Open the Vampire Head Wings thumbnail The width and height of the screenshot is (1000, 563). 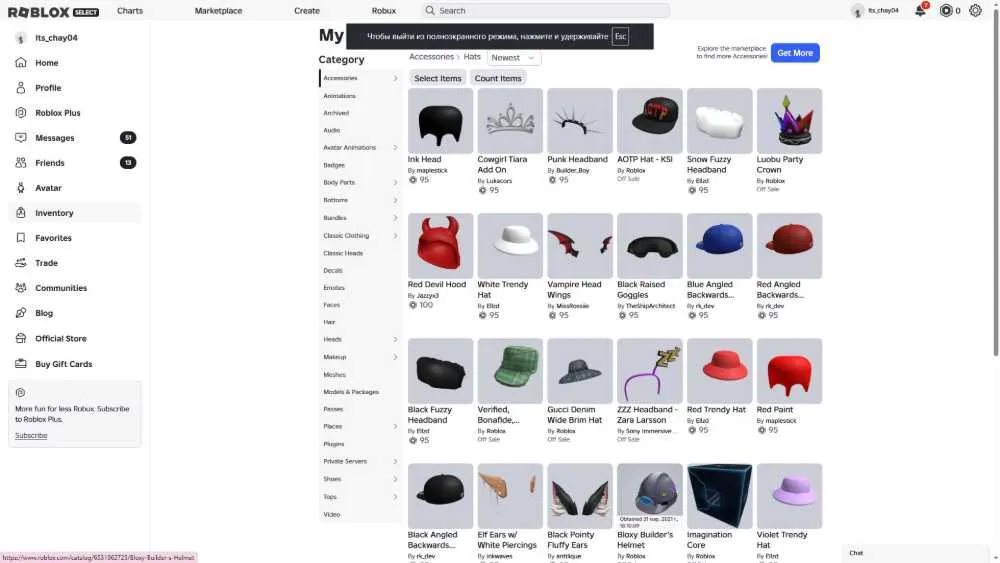(x=580, y=245)
